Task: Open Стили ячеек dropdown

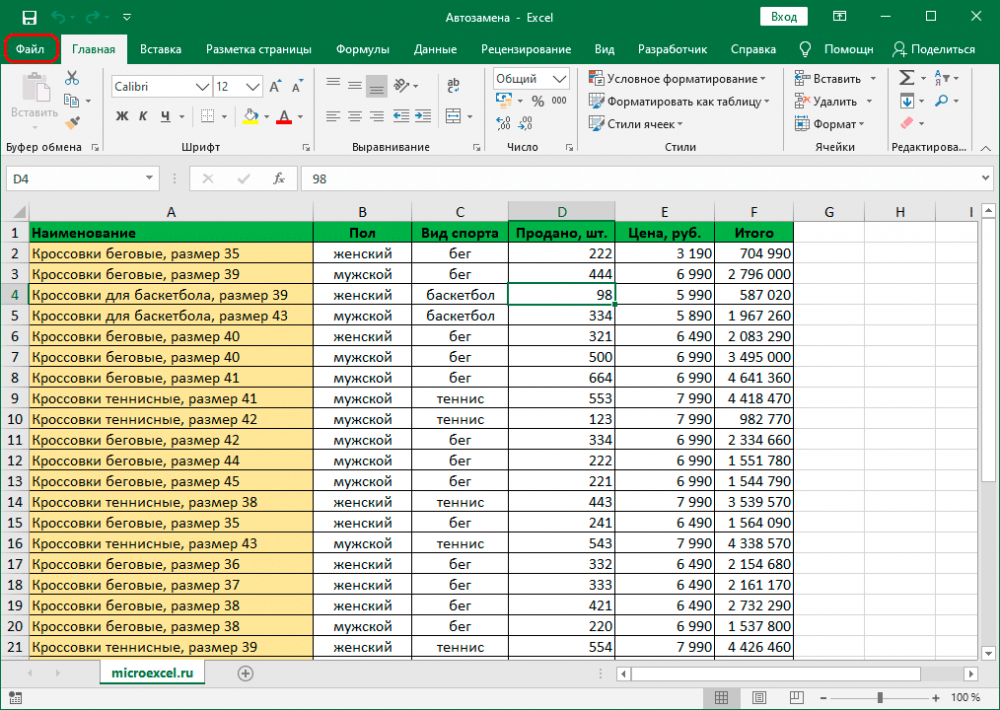Action: click(x=636, y=124)
